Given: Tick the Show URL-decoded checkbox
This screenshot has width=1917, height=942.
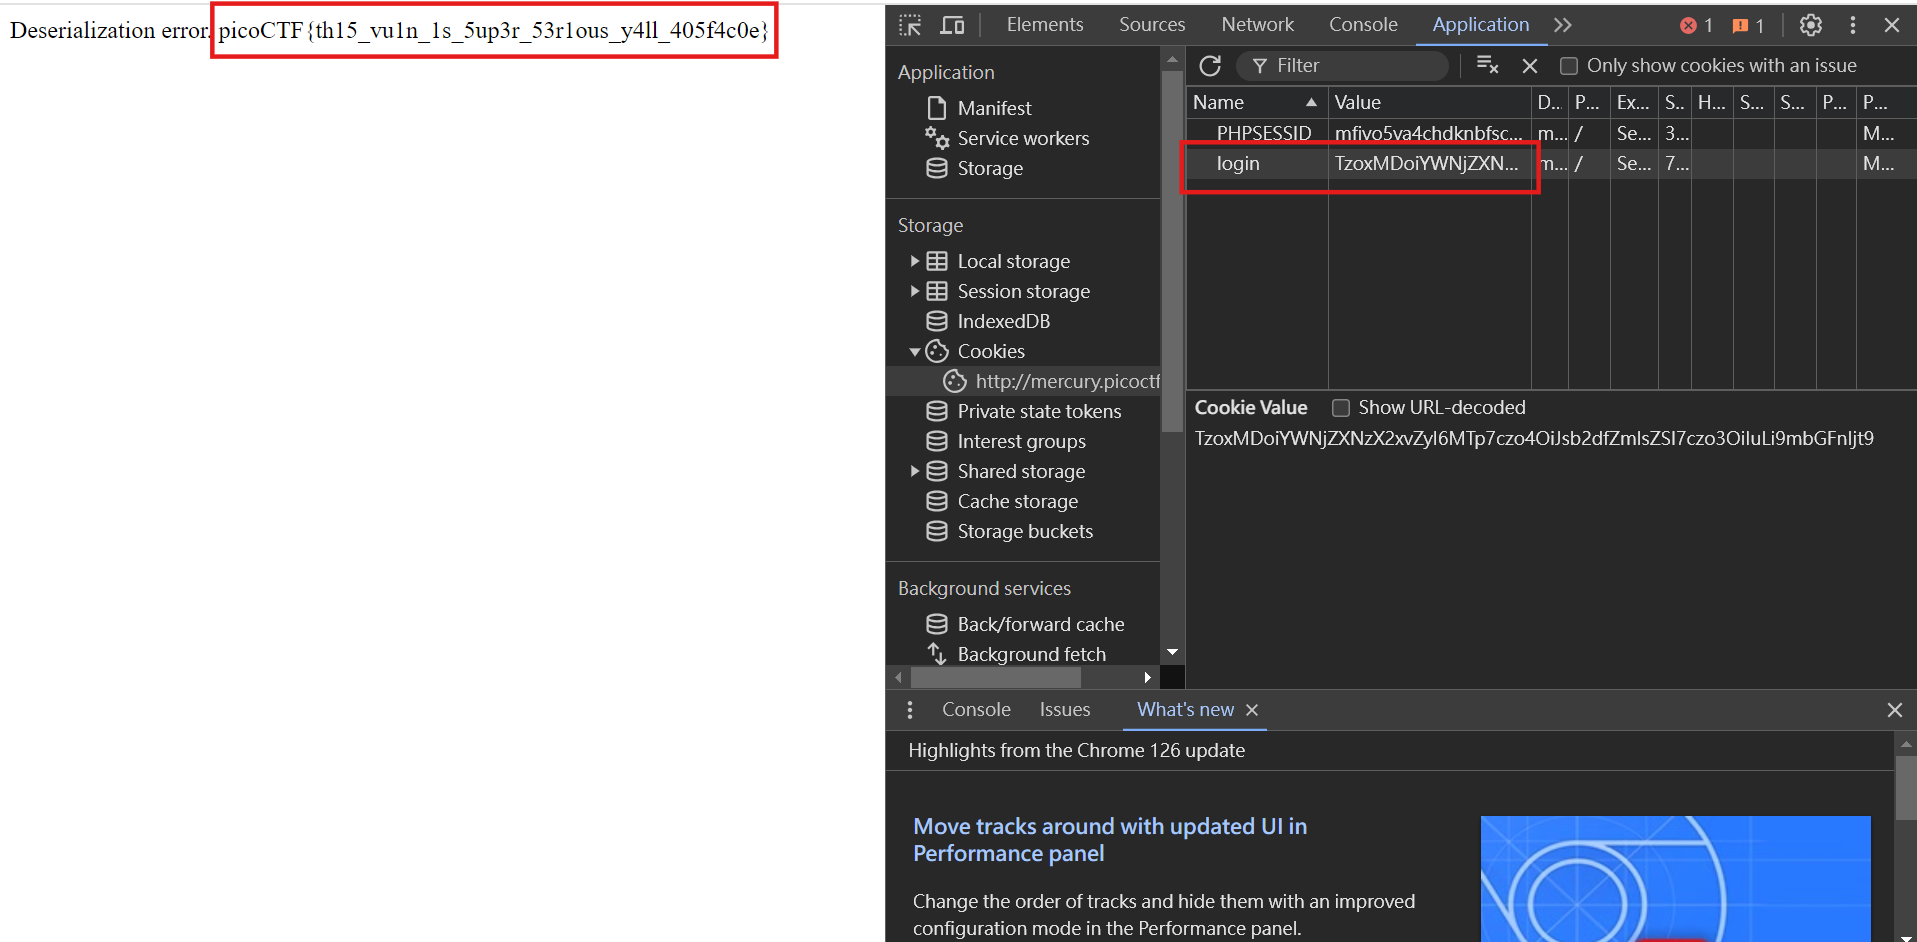Looking at the screenshot, I should (x=1341, y=408).
